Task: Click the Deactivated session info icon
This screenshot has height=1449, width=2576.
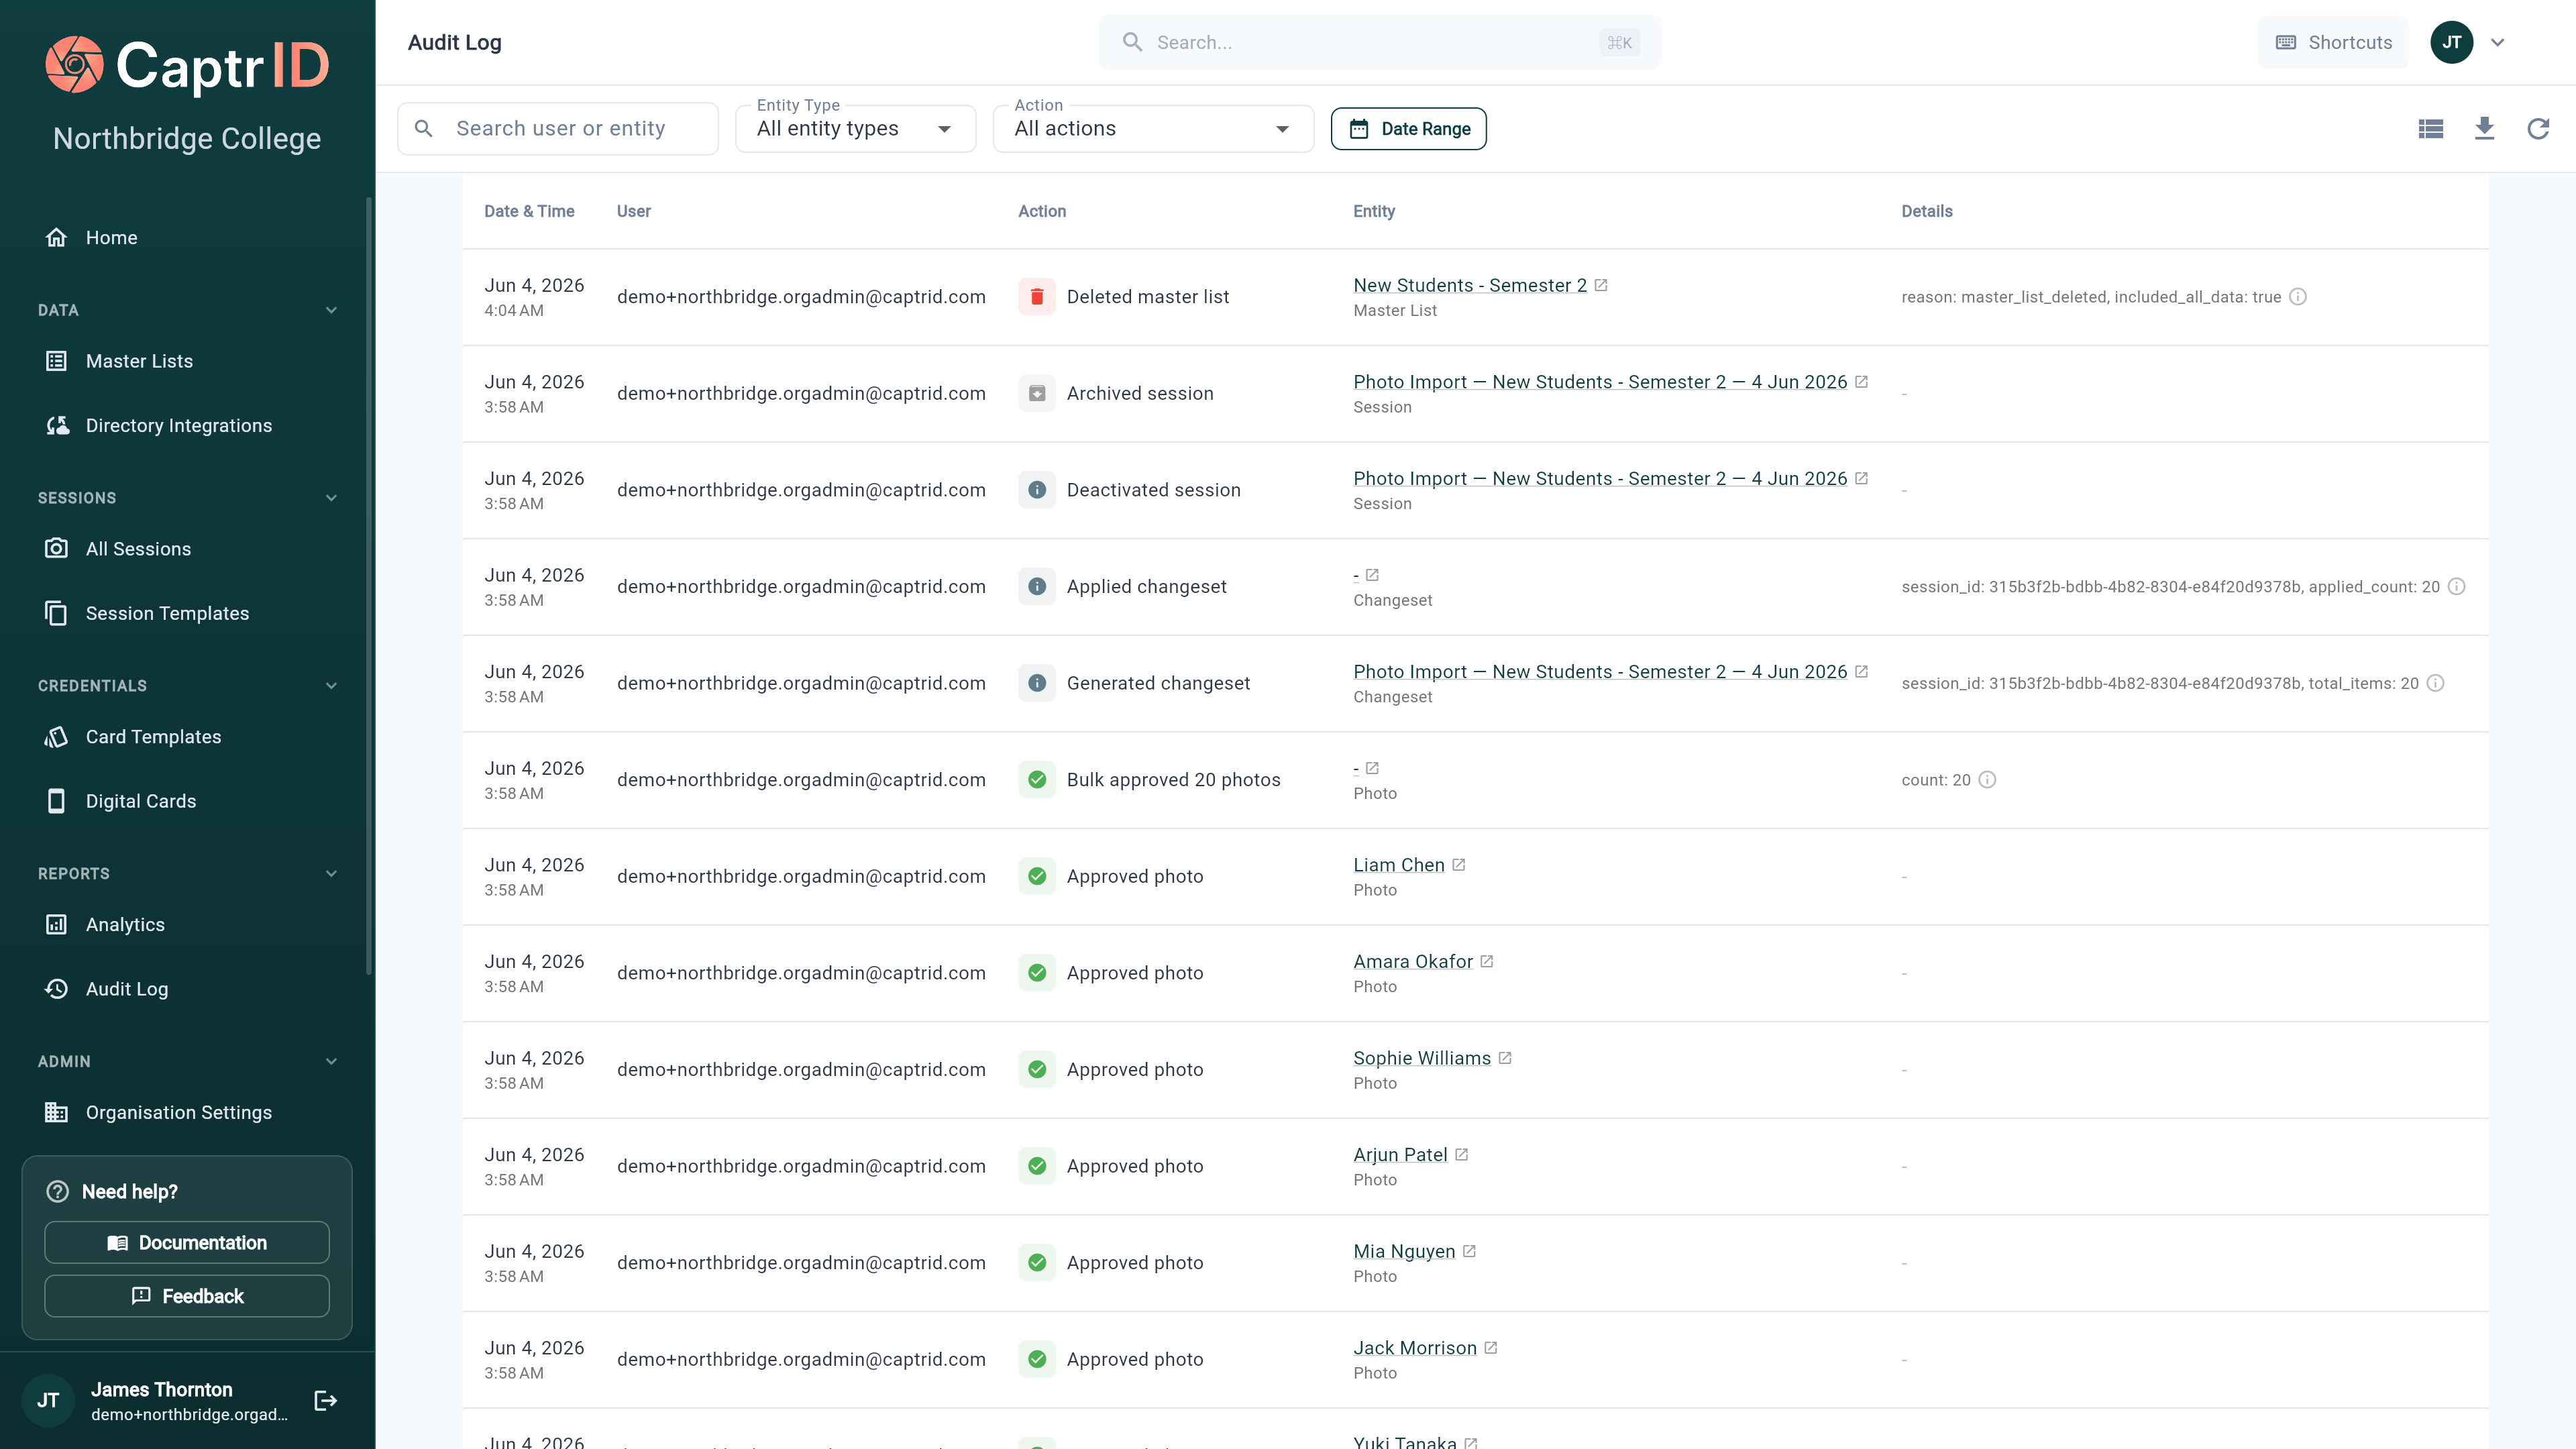Action: coord(1037,490)
